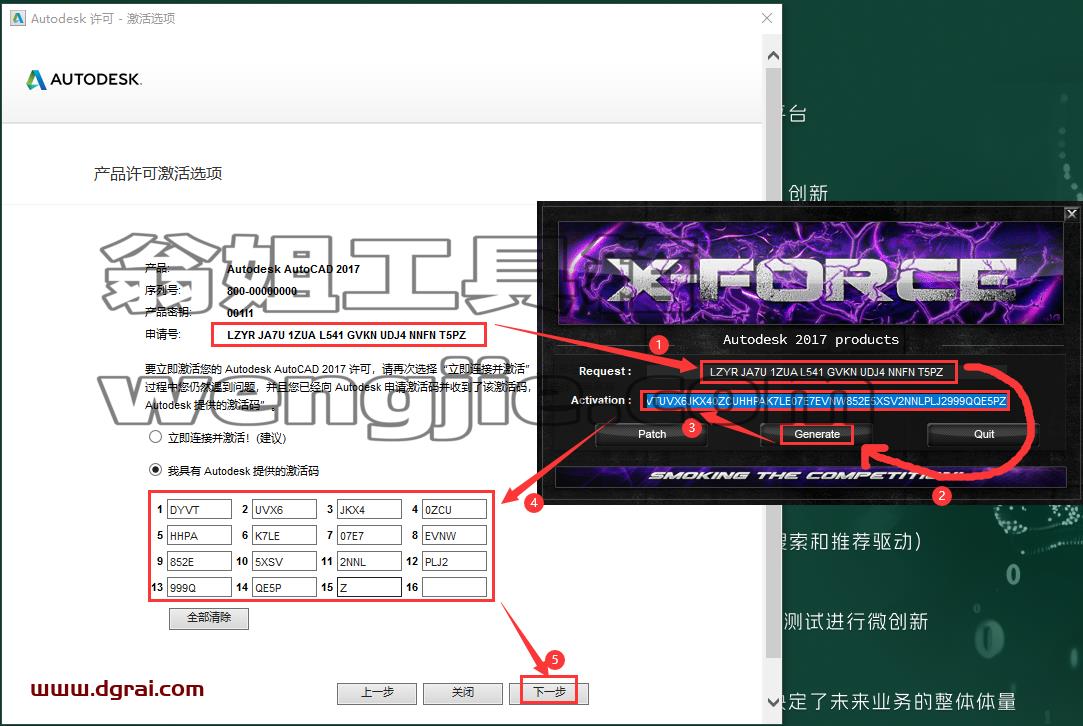Click the scroll-up arrow of the dialog scrollbar
Screen dimensions: 1083x726
pos(774,55)
